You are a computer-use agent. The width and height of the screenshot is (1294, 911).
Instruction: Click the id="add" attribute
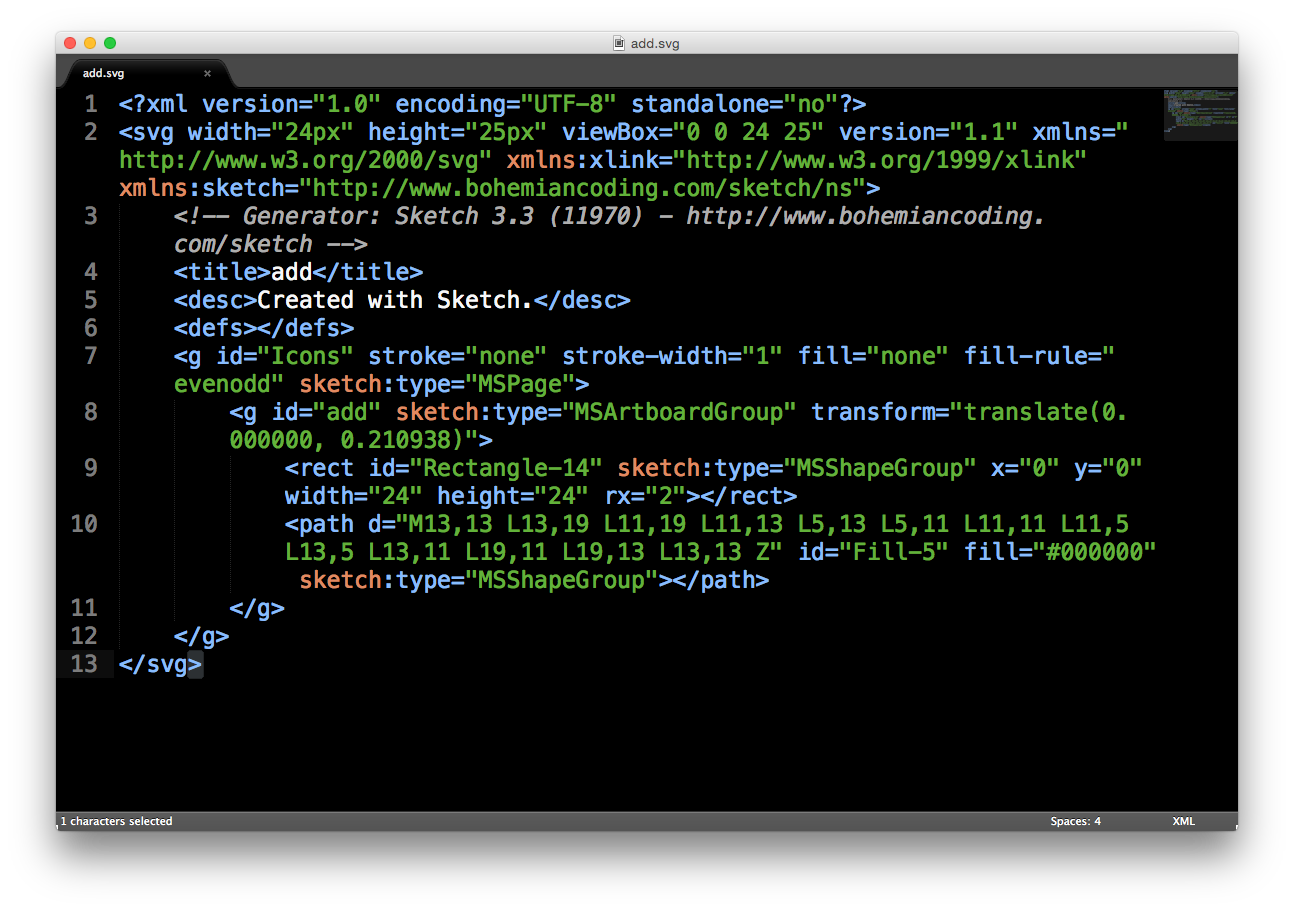click(326, 412)
